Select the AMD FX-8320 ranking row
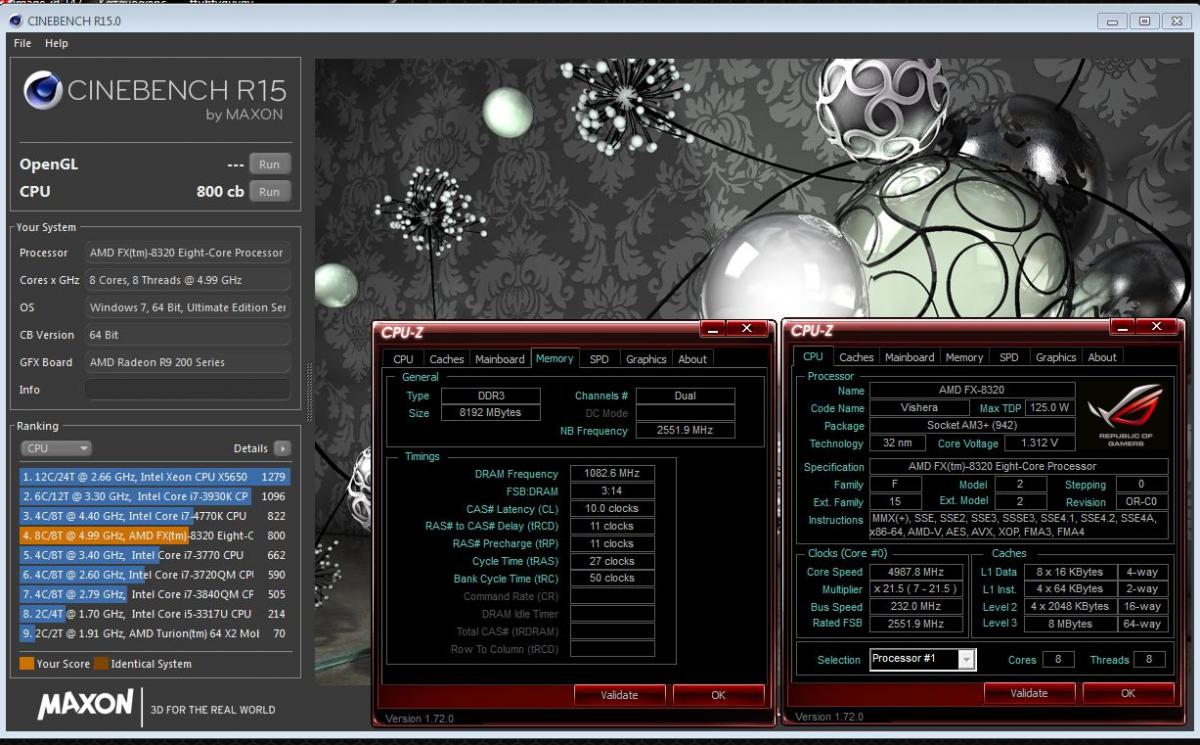1200x745 pixels. [154, 535]
